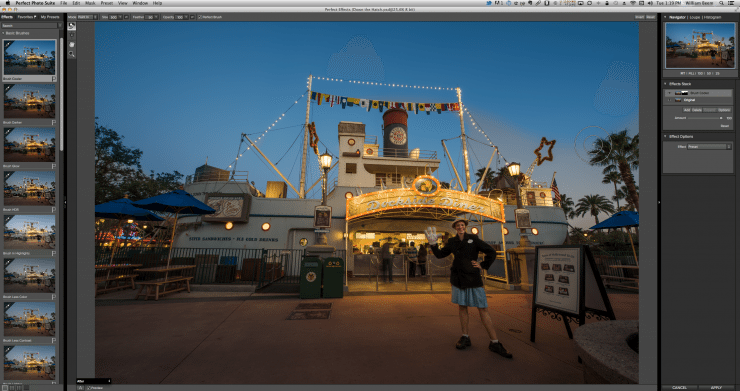Switch to the Loupe tab
Viewport: 740px width, 391px height.
click(695, 17)
